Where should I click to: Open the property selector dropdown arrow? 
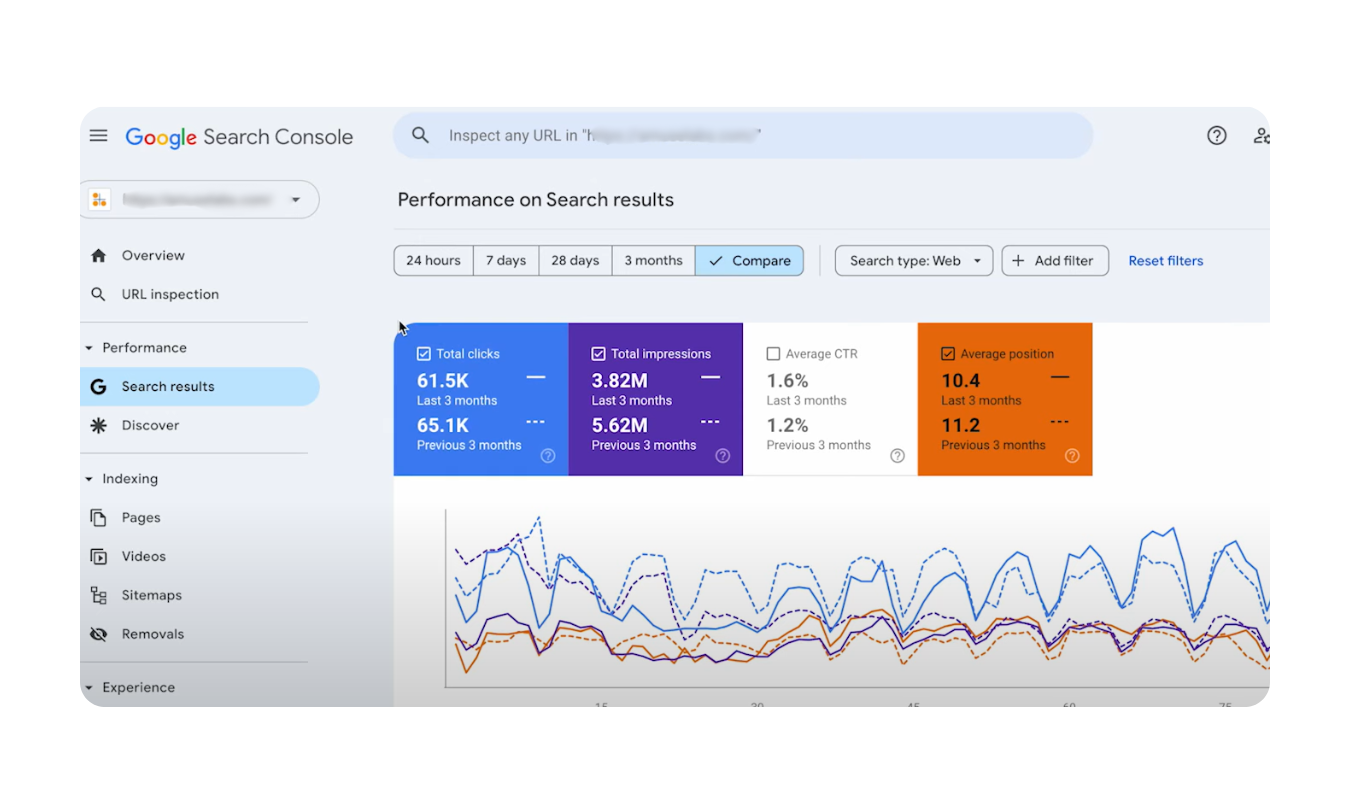(296, 200)
